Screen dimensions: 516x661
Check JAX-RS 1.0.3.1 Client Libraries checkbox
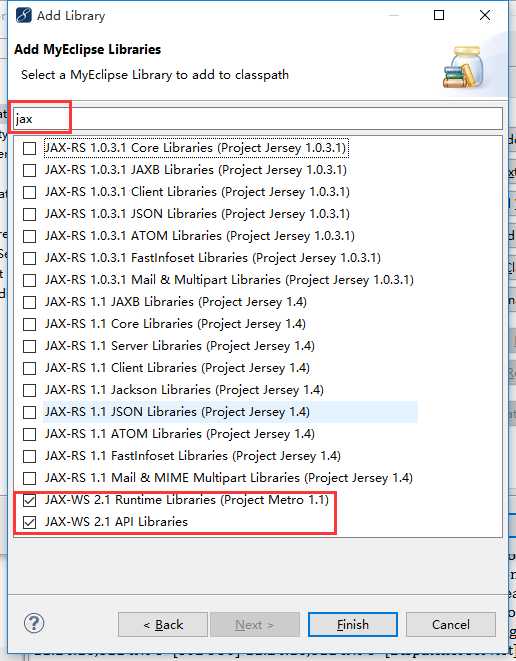pos(30,192)
